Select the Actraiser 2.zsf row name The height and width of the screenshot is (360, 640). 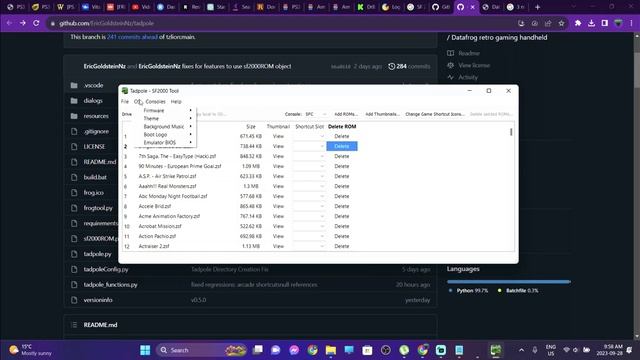coord(154,246)
